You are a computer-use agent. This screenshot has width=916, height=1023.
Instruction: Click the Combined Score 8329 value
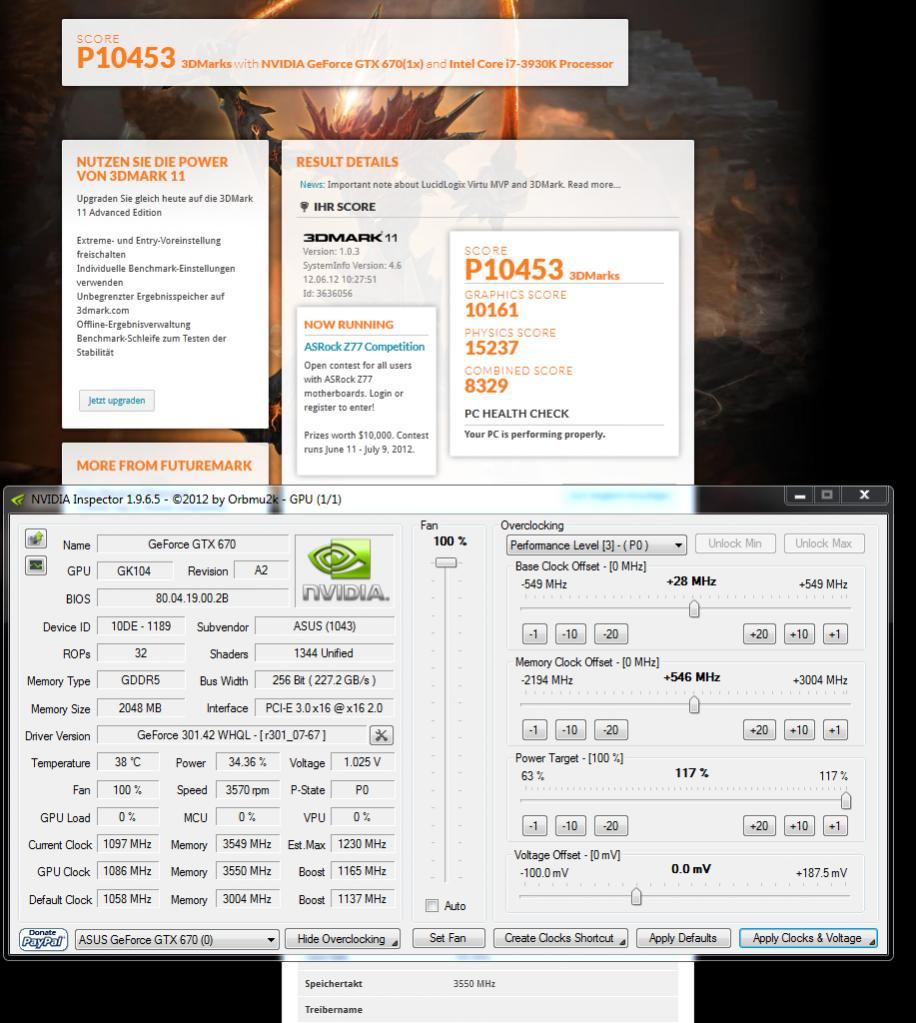click(486, 386)
